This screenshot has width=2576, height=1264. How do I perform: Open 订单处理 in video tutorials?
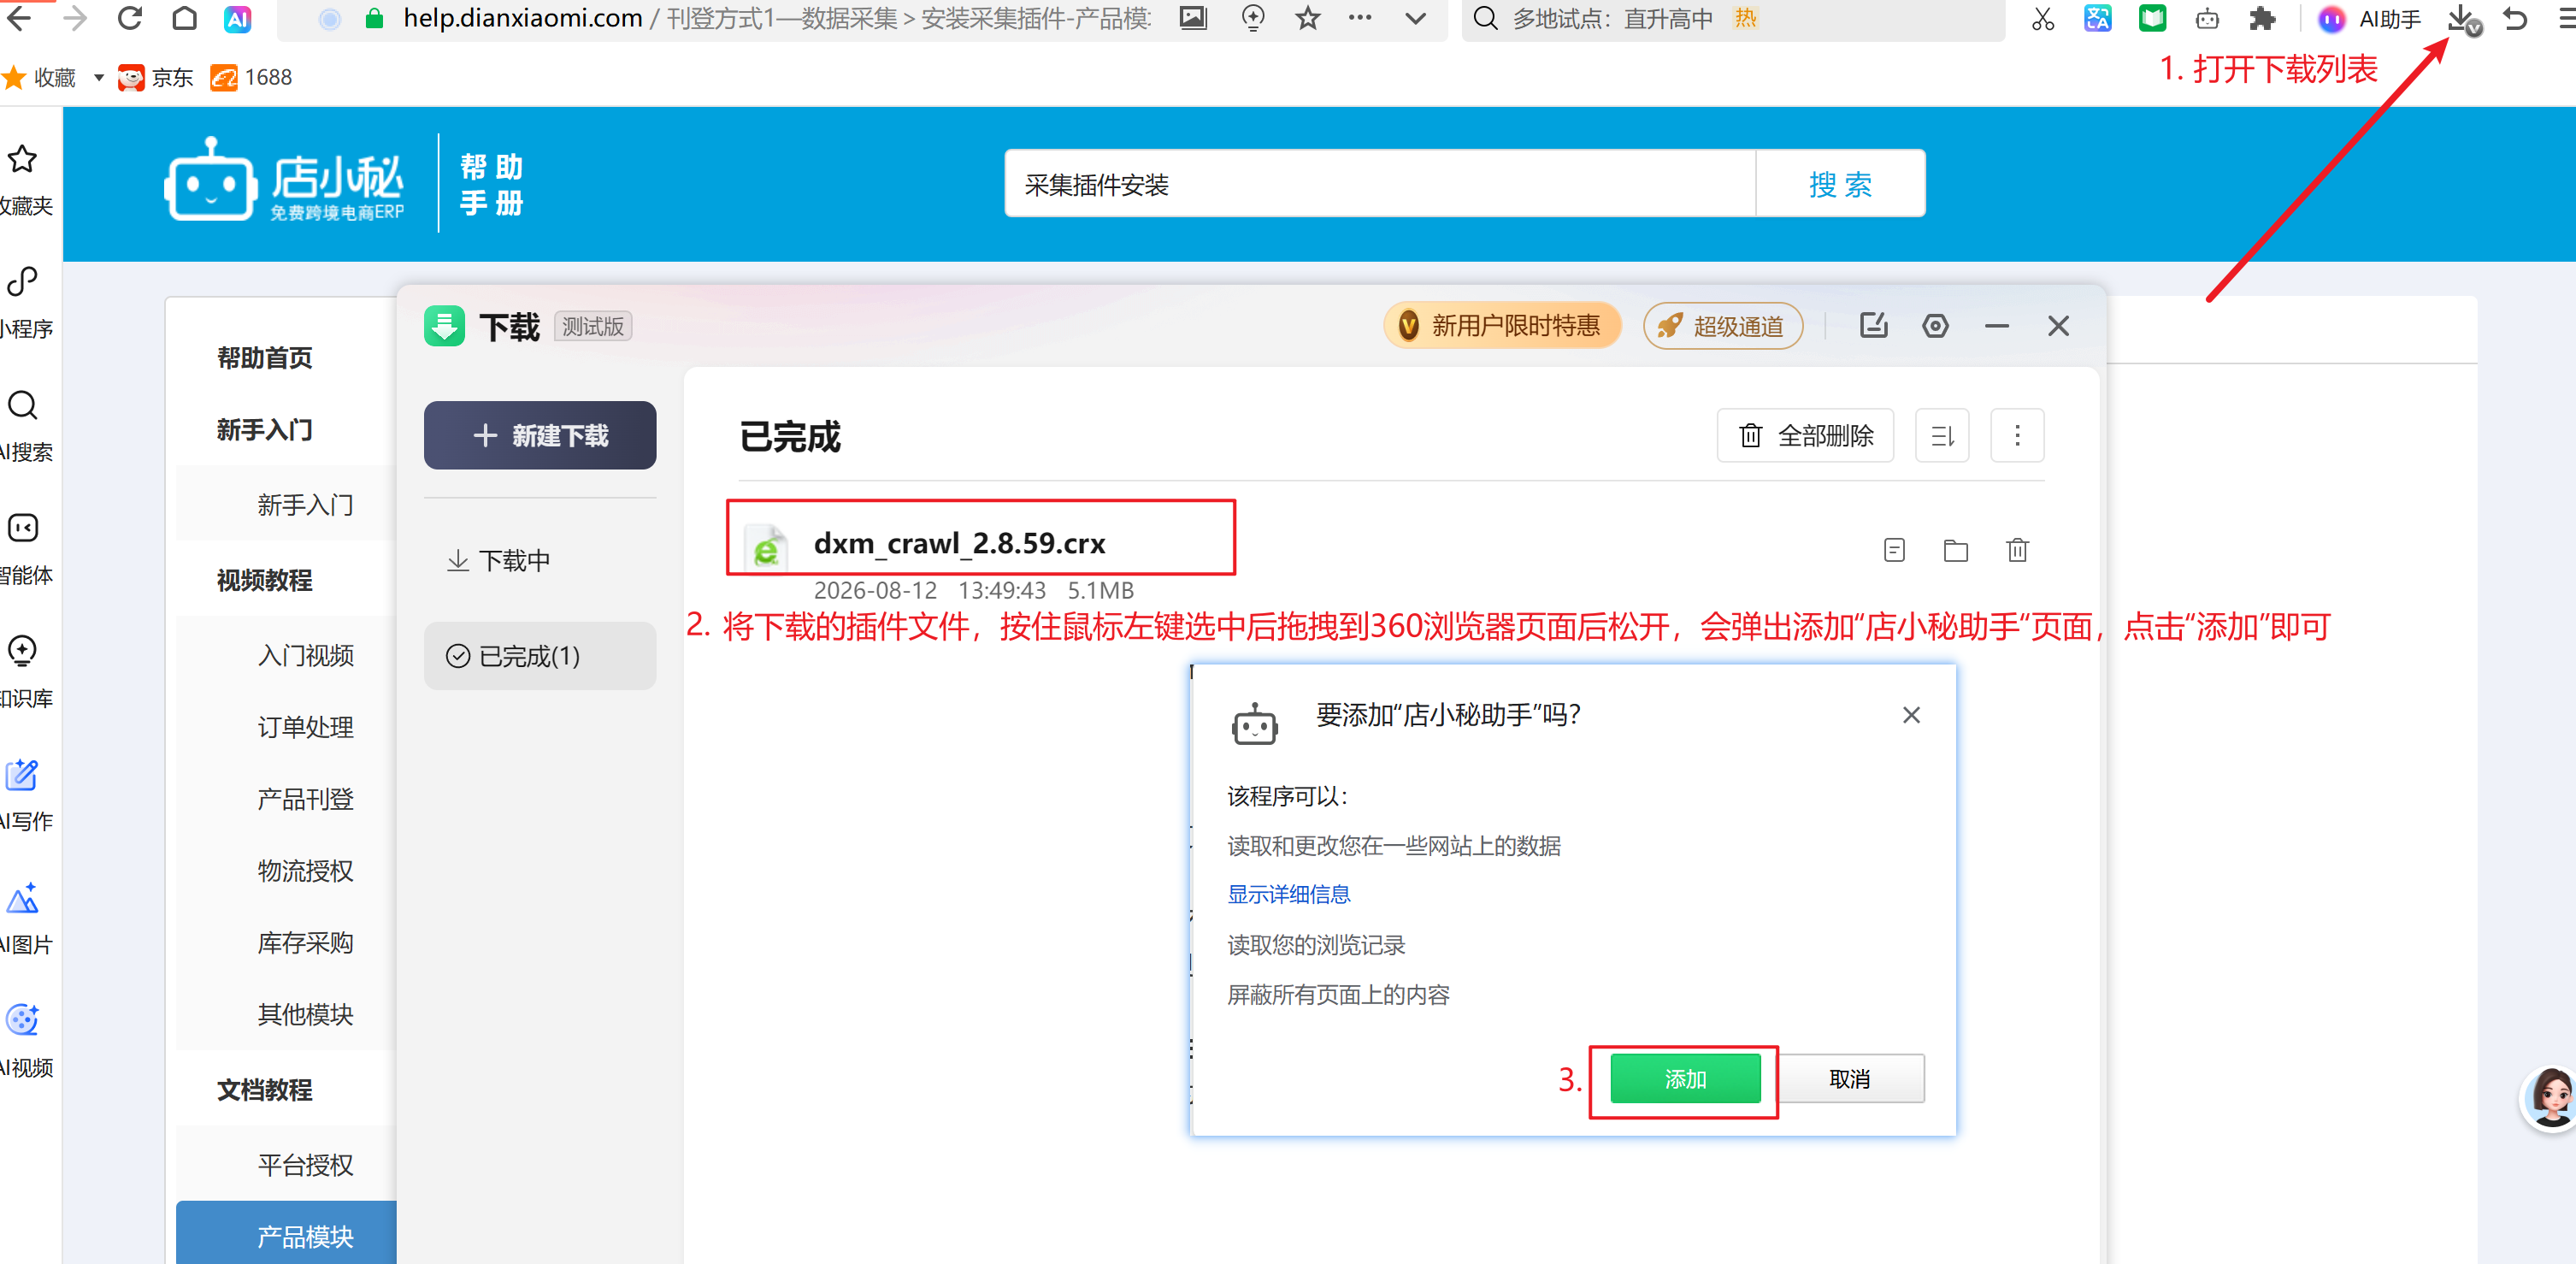(x=305, y=727)
